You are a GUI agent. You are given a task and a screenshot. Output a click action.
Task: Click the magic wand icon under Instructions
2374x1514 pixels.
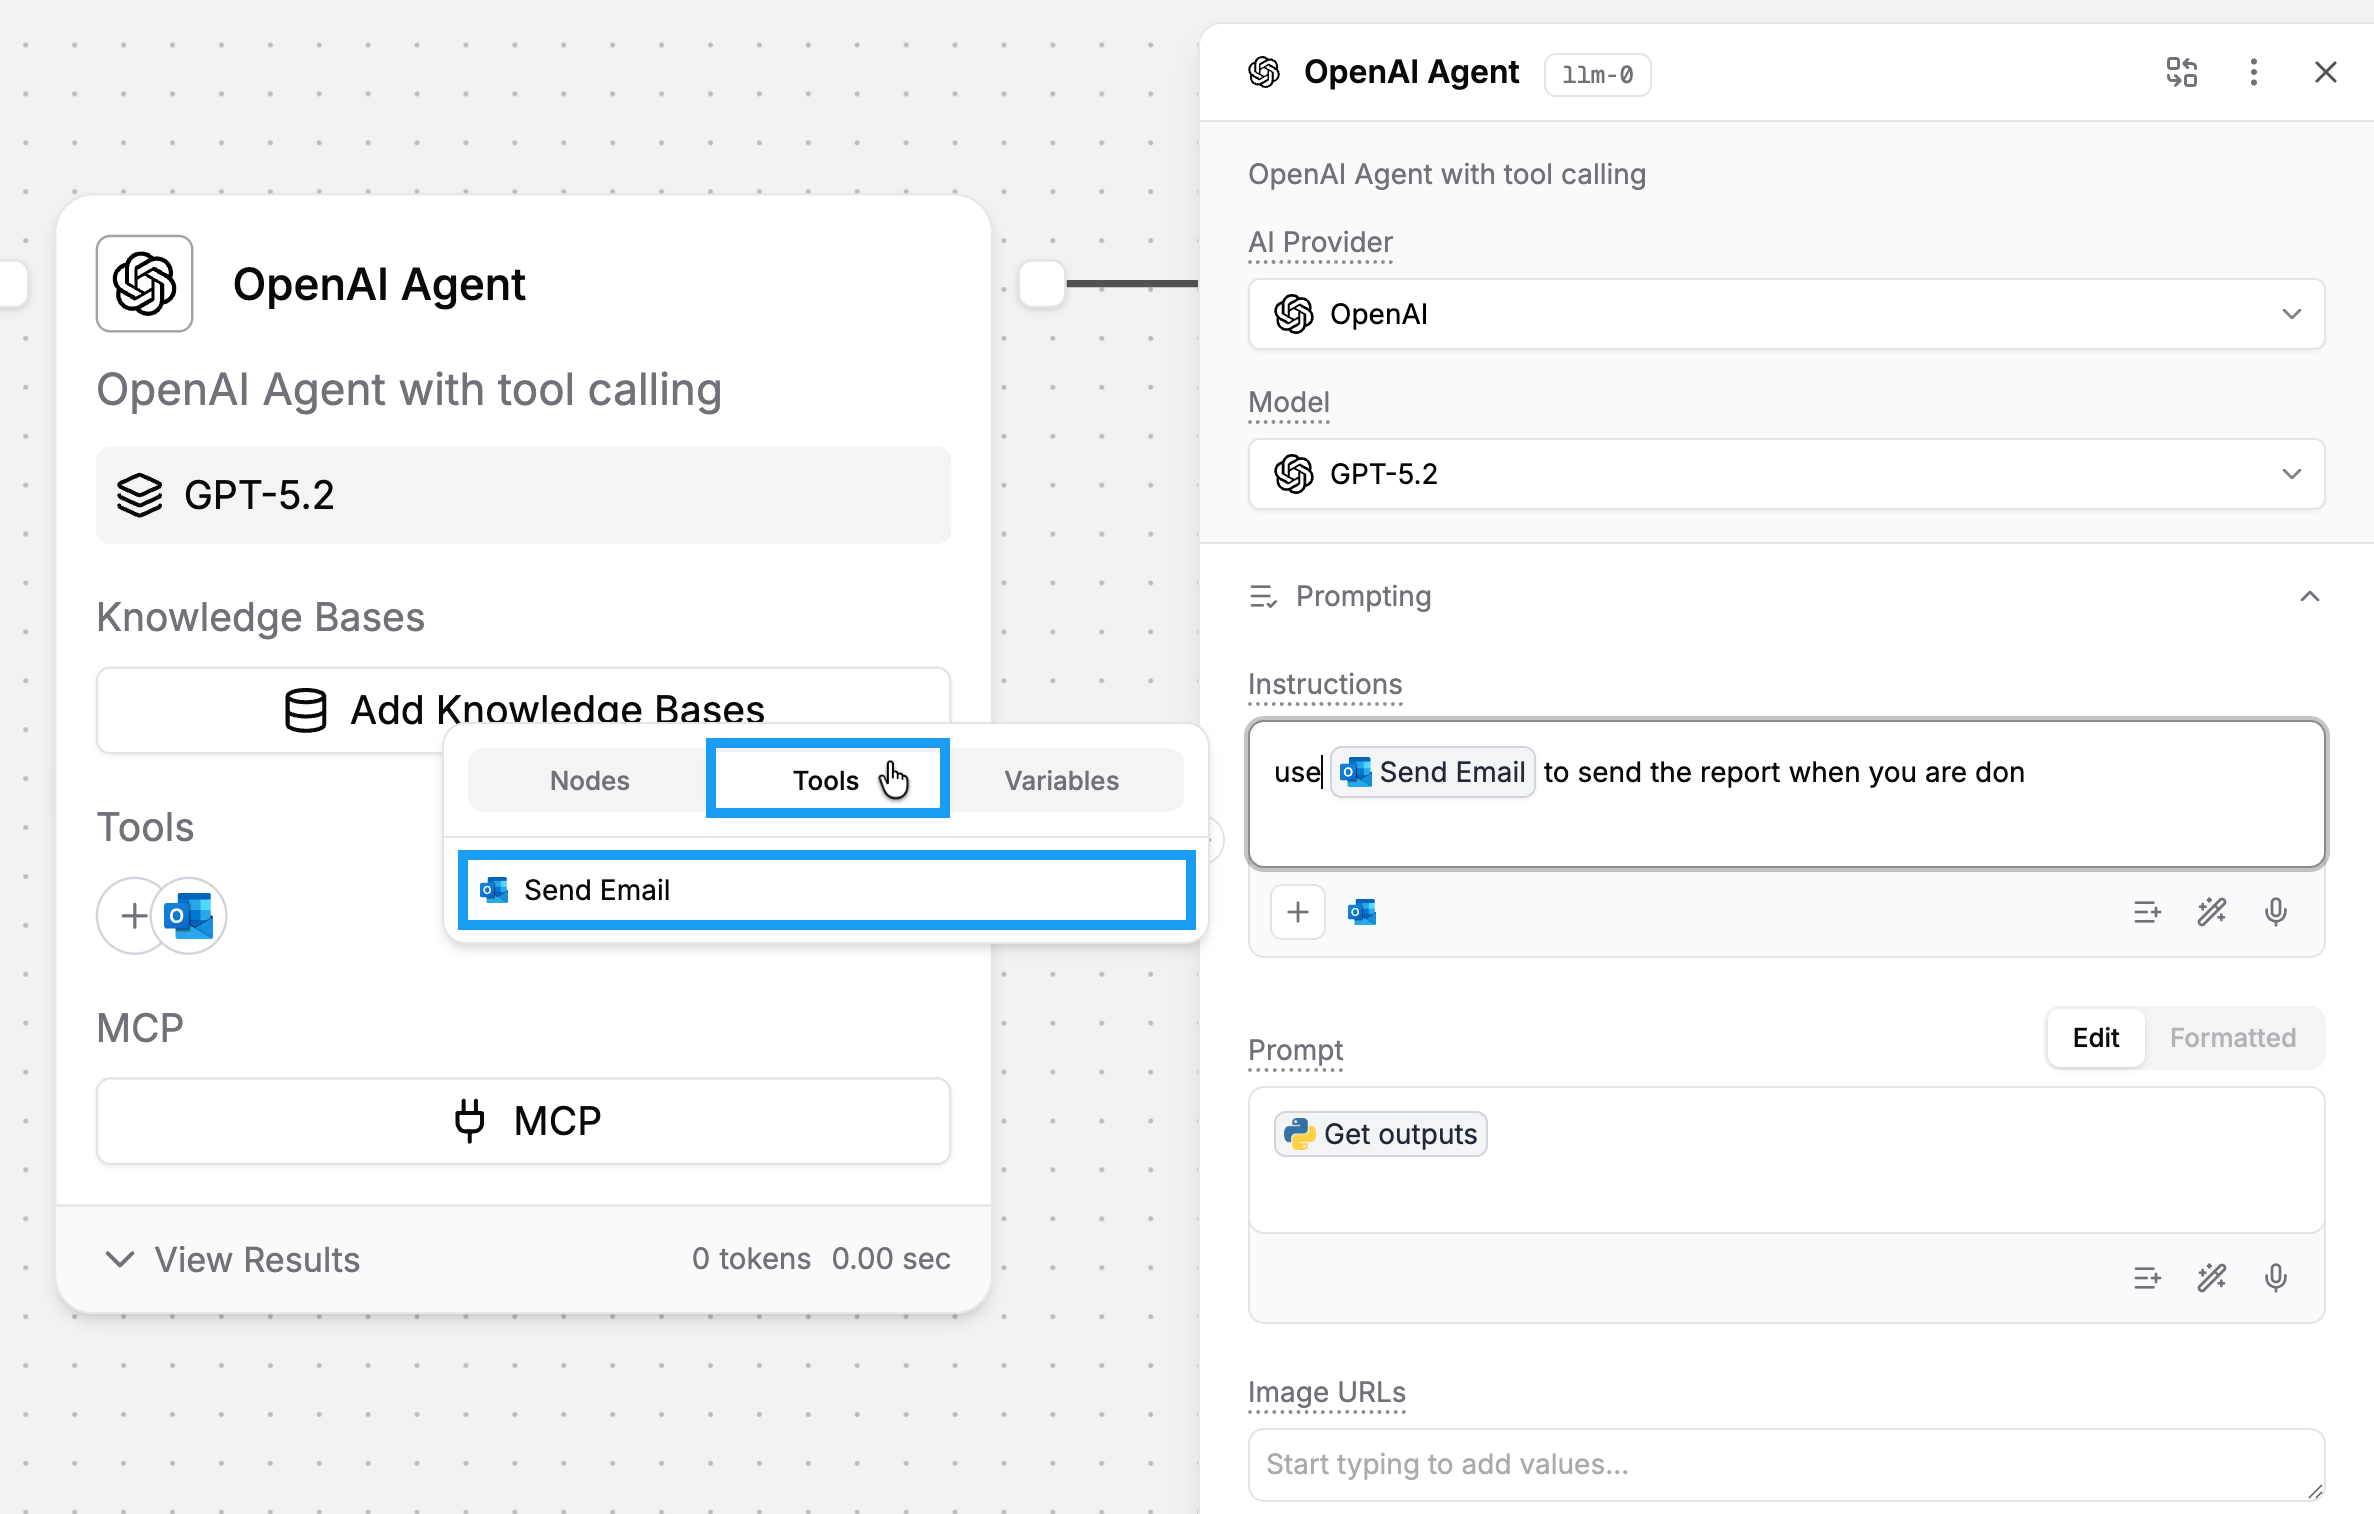[2211, 912]
